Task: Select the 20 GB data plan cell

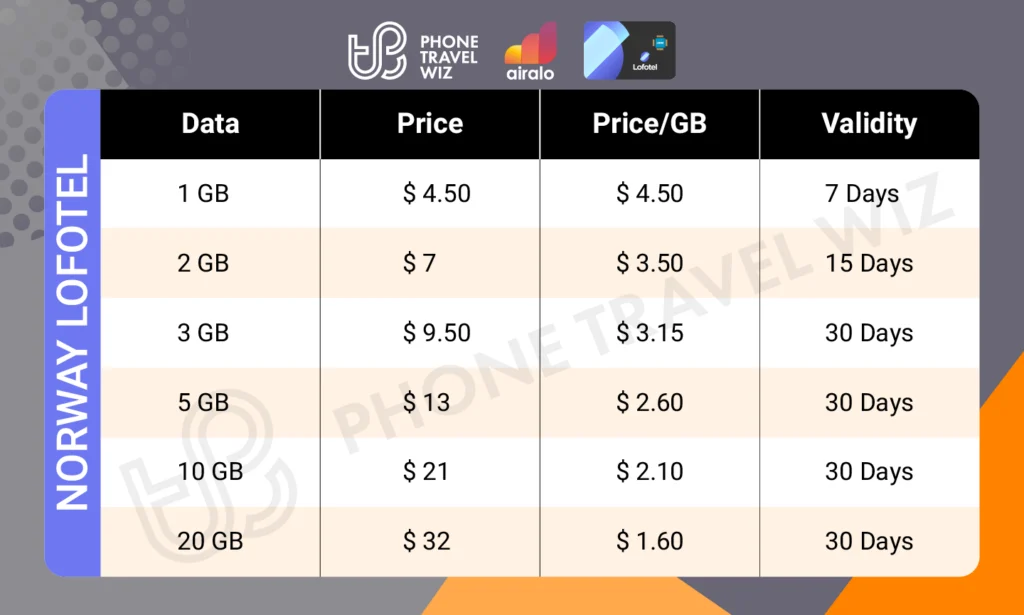Action: pyautogui.click(x=210, y=541)
